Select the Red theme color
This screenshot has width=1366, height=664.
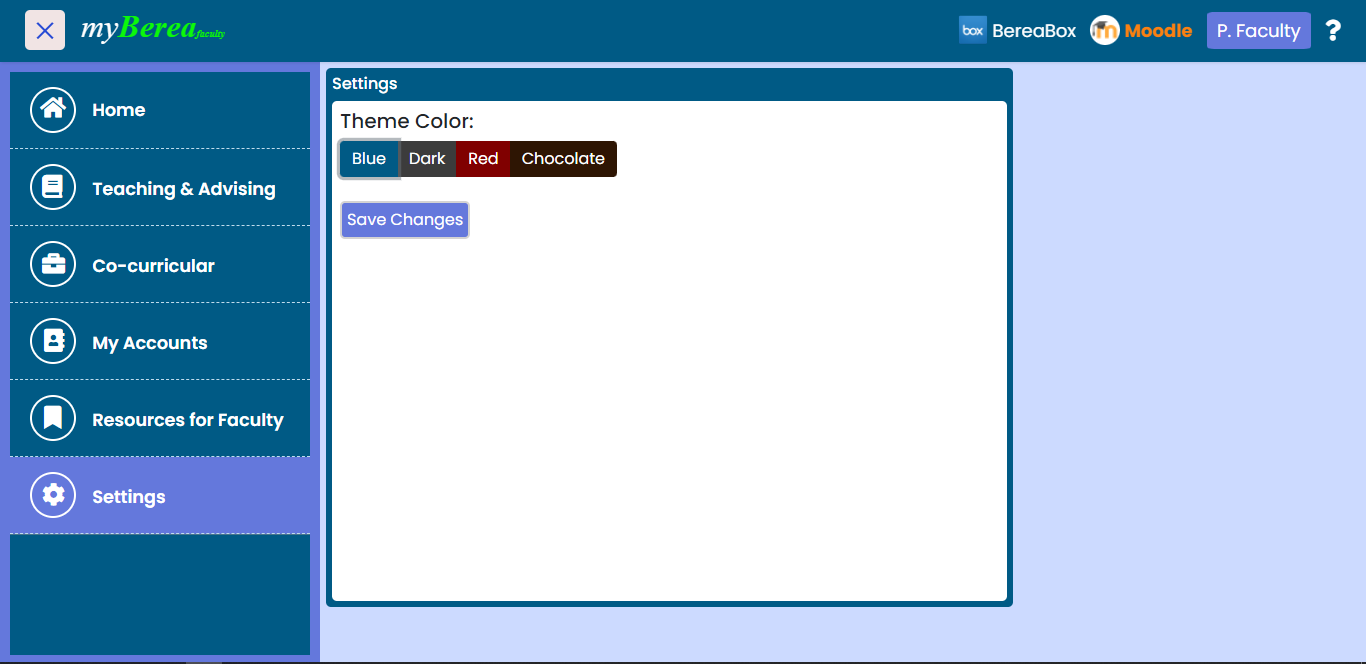click(483, 159)
